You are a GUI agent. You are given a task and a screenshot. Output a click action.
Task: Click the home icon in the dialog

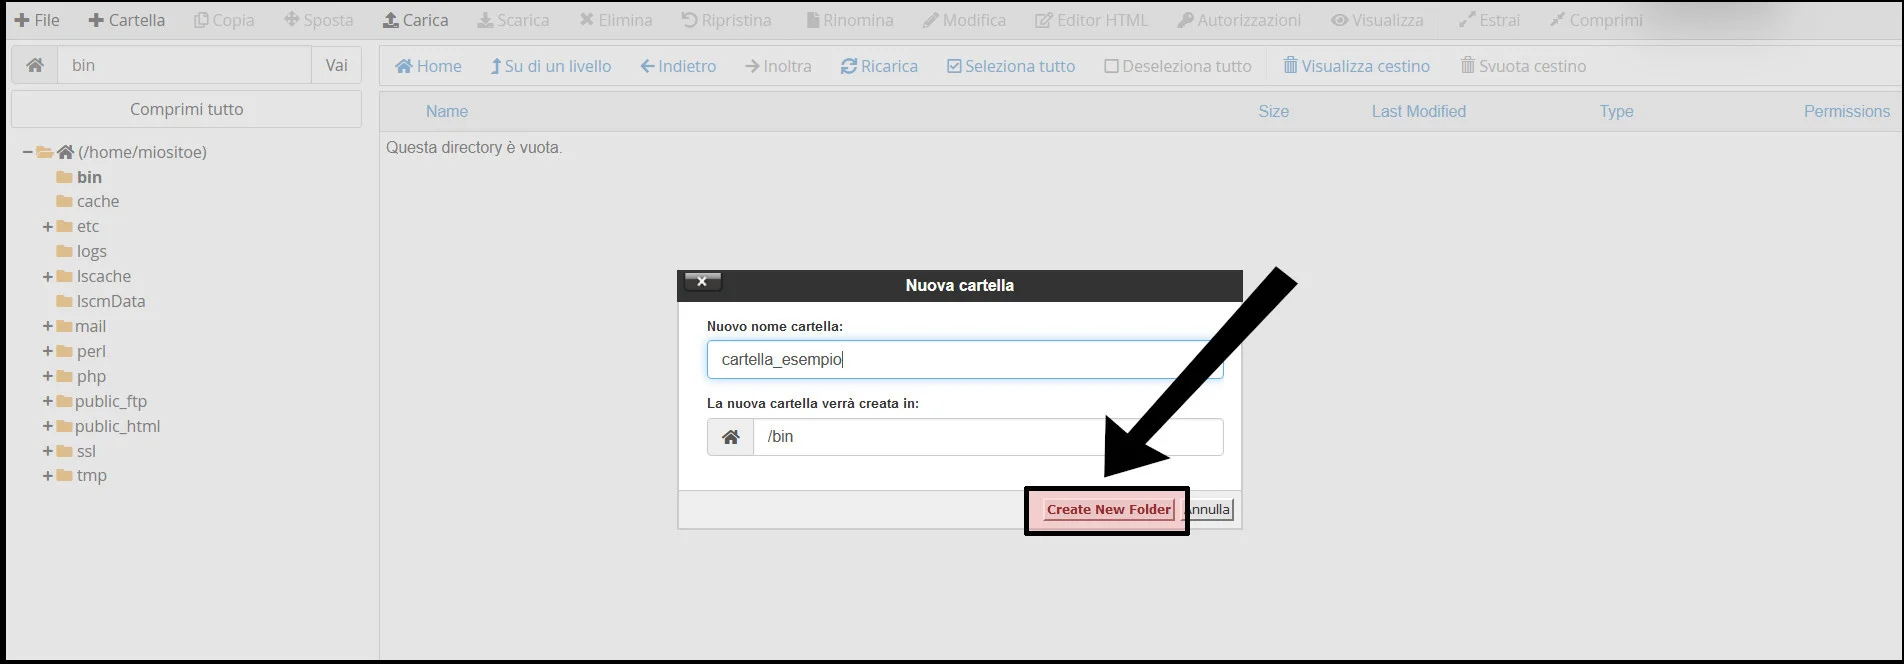tap(731, 437)
